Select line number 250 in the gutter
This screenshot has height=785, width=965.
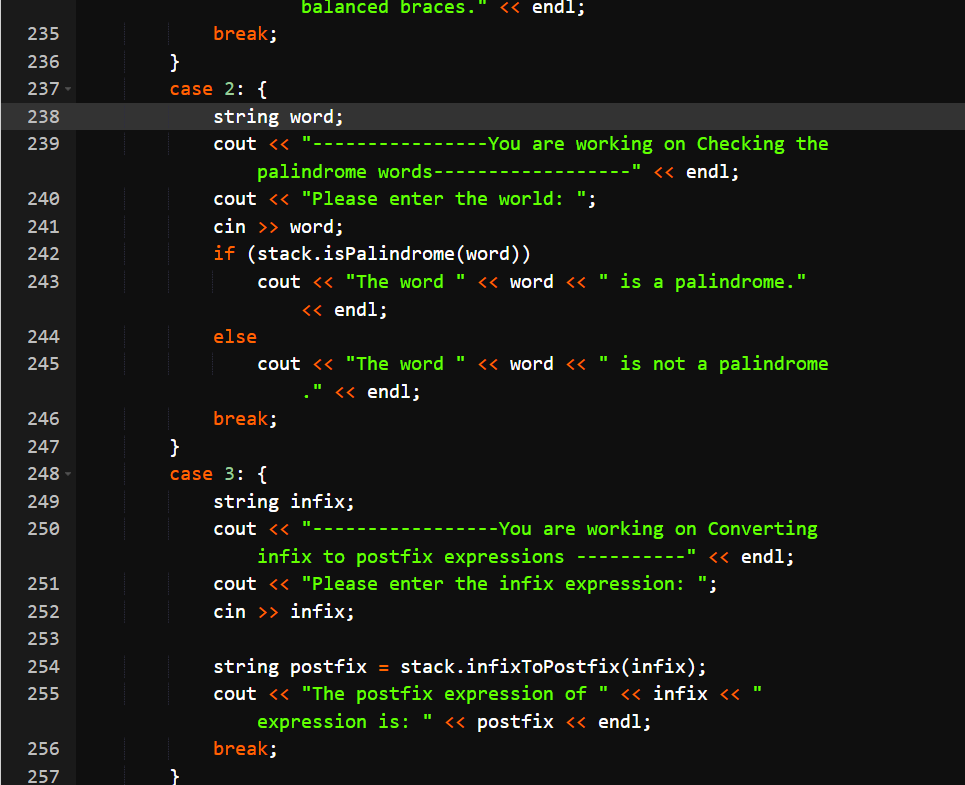click(43, 529)
